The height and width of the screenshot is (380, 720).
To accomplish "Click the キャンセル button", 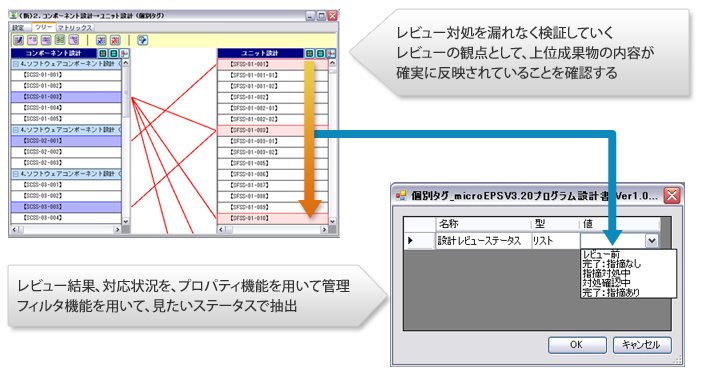I will tap(642, 345).
